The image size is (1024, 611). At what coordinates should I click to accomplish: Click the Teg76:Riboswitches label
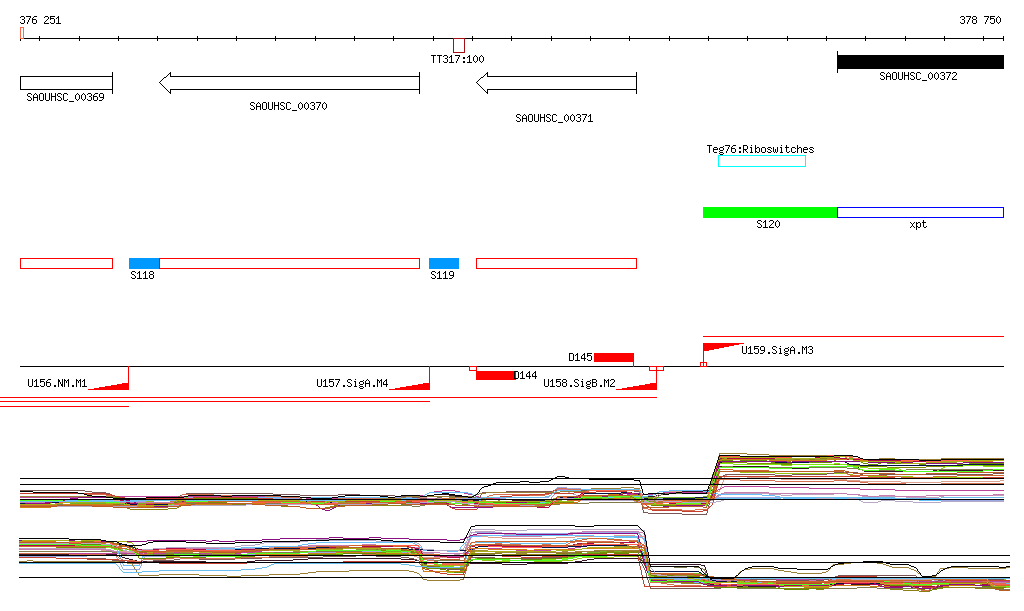[760, 149]
